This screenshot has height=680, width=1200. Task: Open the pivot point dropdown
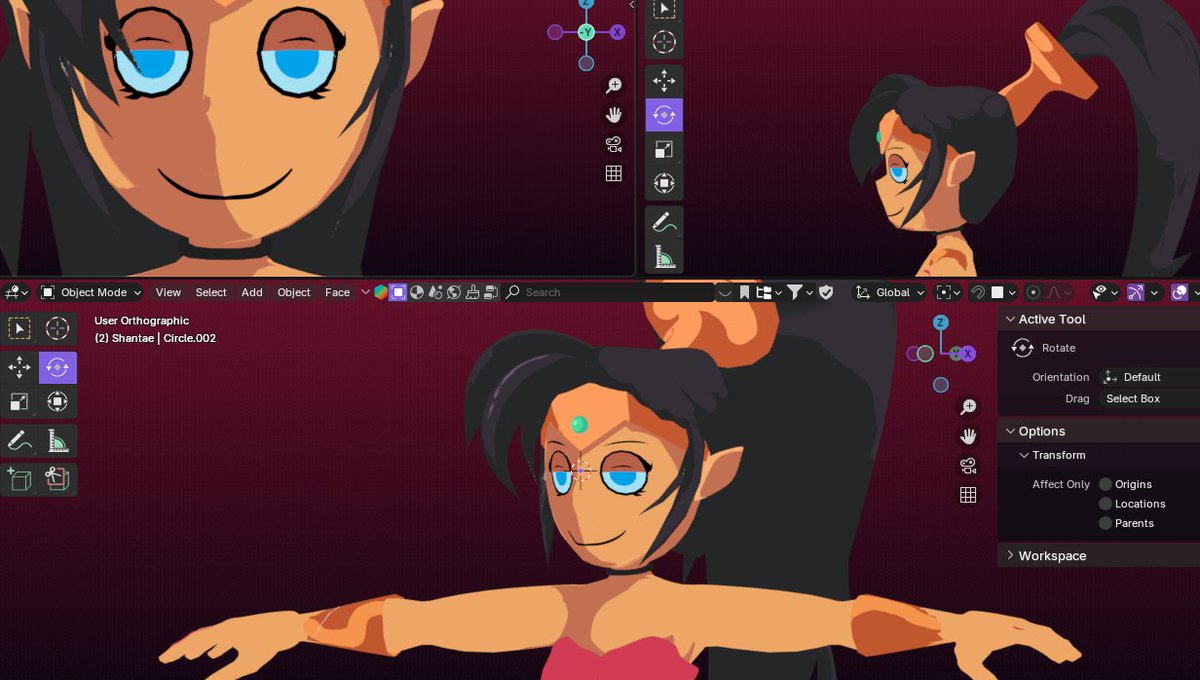pyautogui.click(x=948, y=292)
